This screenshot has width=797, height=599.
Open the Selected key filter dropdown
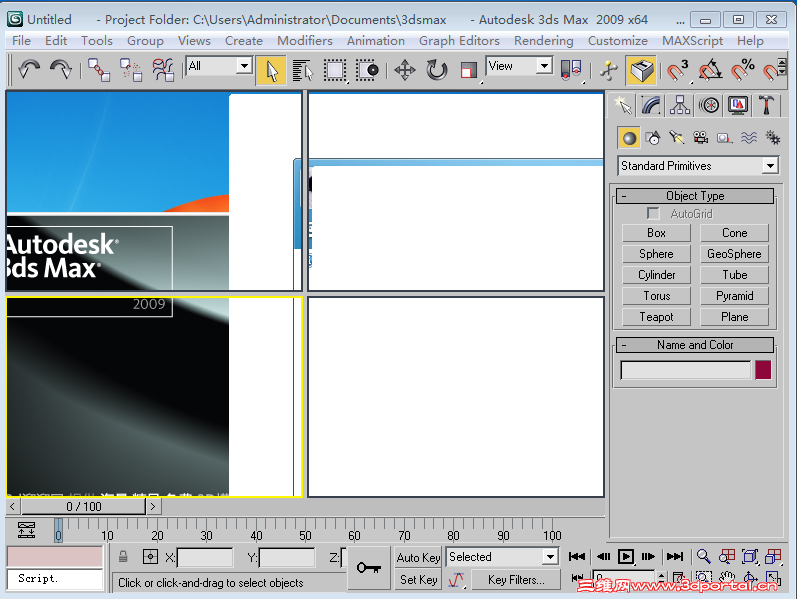[x=502, y=557]
